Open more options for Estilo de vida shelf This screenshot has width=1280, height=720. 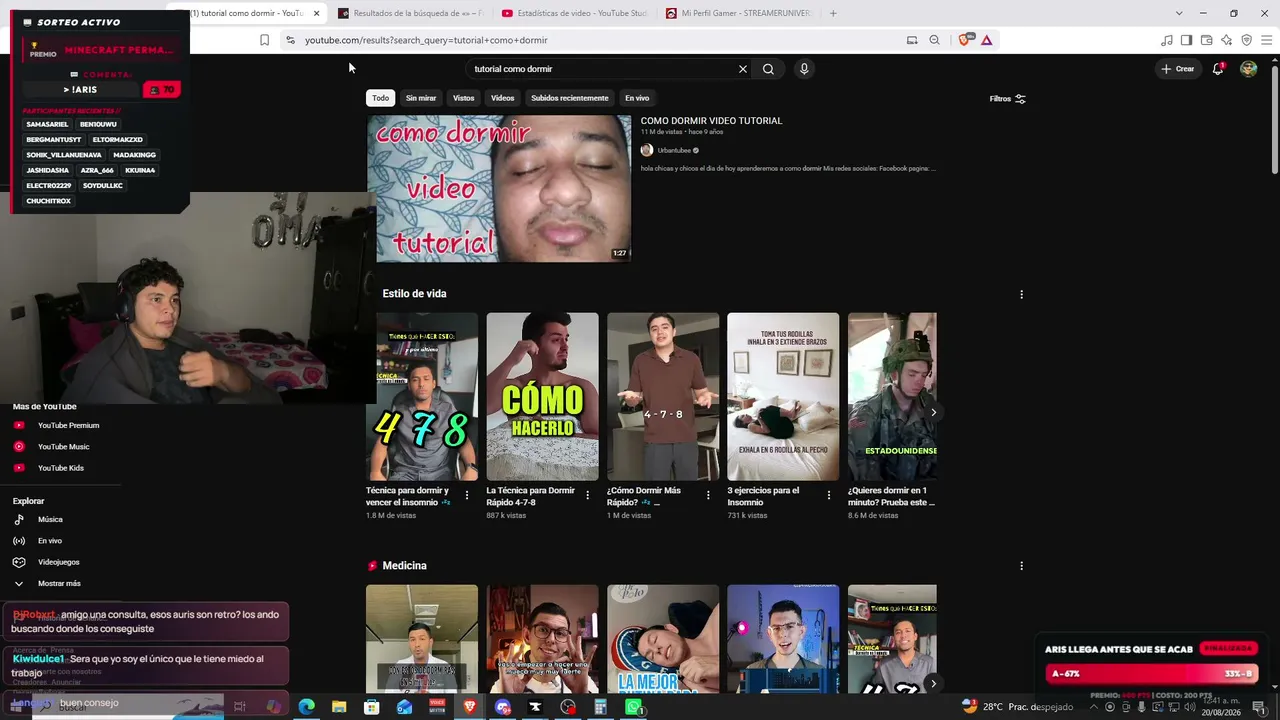[1021, 294]
